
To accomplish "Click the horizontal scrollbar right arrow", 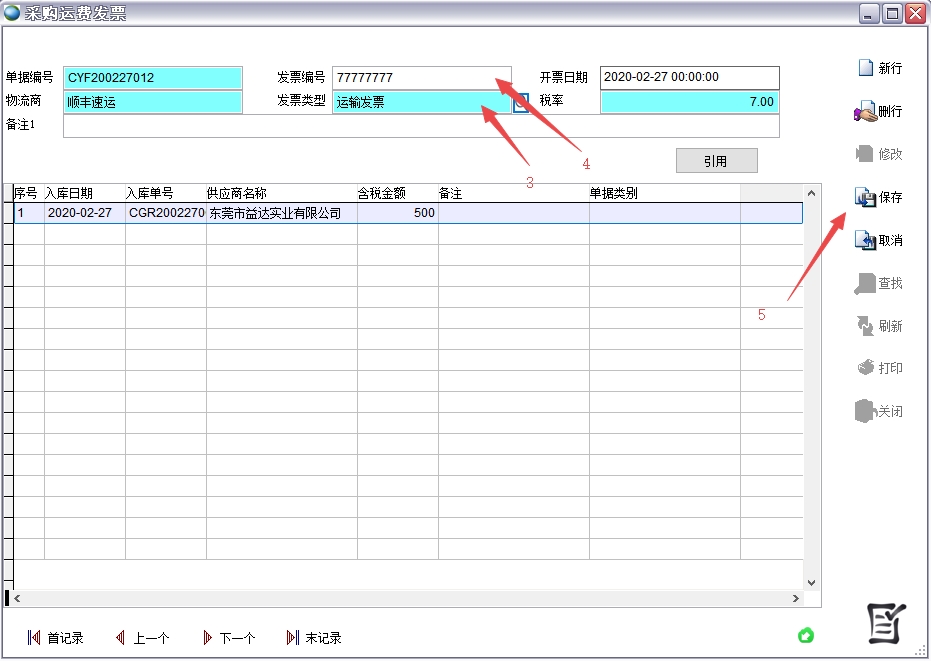I will (795, 598).
